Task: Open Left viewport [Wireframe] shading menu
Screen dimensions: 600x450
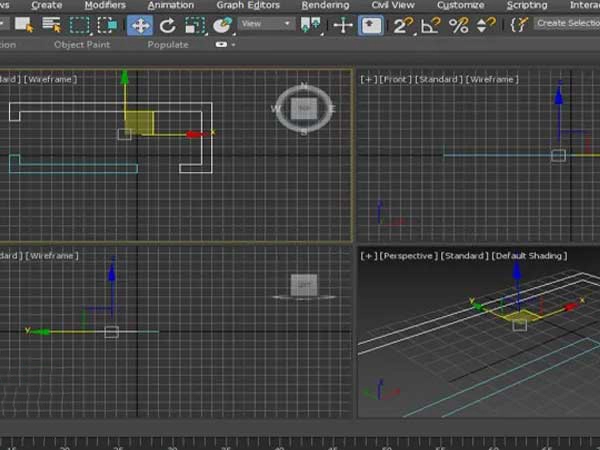Action: (52, 256)
